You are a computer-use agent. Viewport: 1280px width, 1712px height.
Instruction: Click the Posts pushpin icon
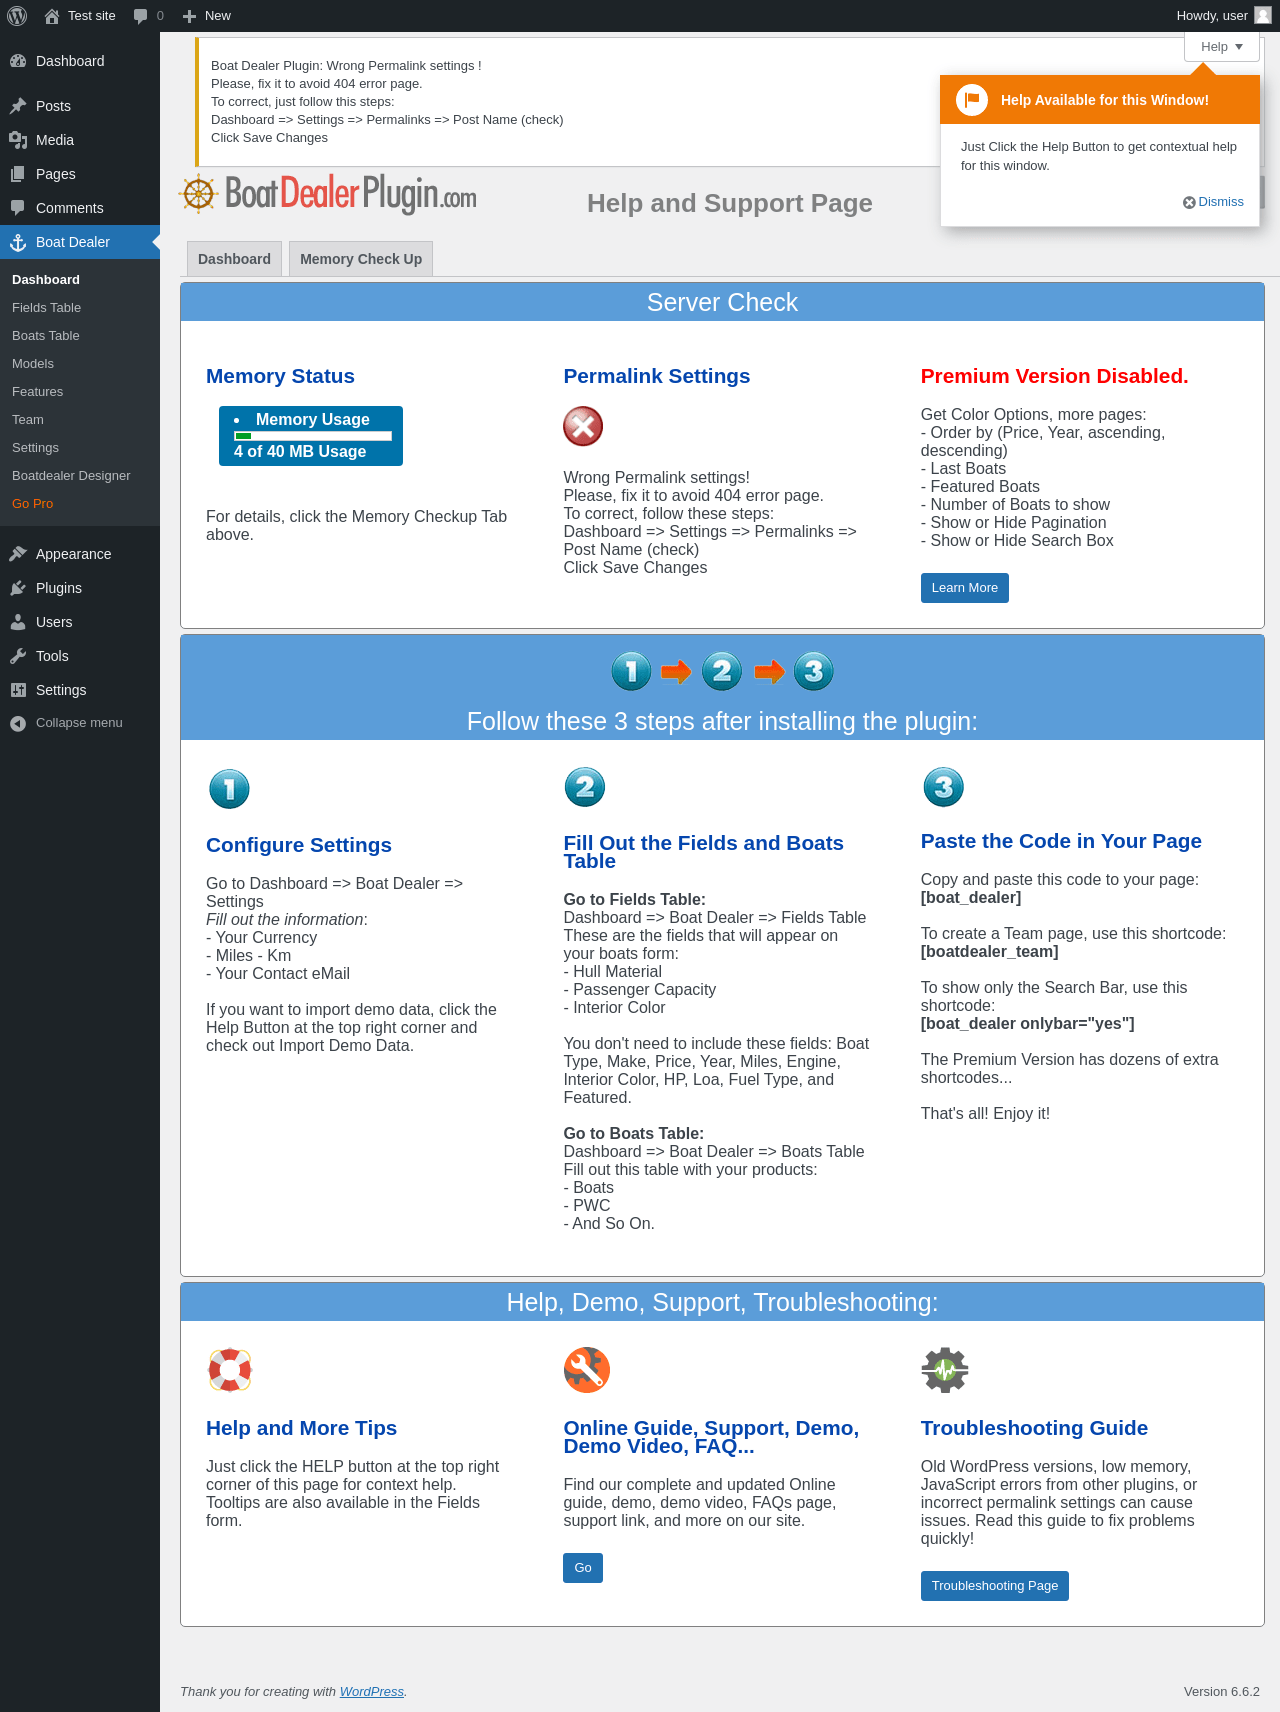tap(18, 106)
